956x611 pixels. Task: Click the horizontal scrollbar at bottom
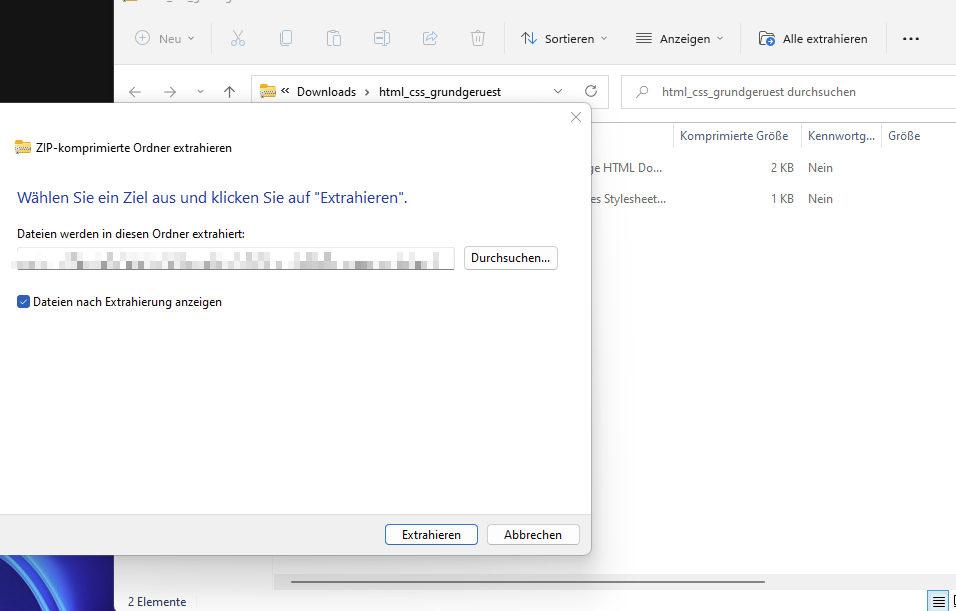coord(500,580)
